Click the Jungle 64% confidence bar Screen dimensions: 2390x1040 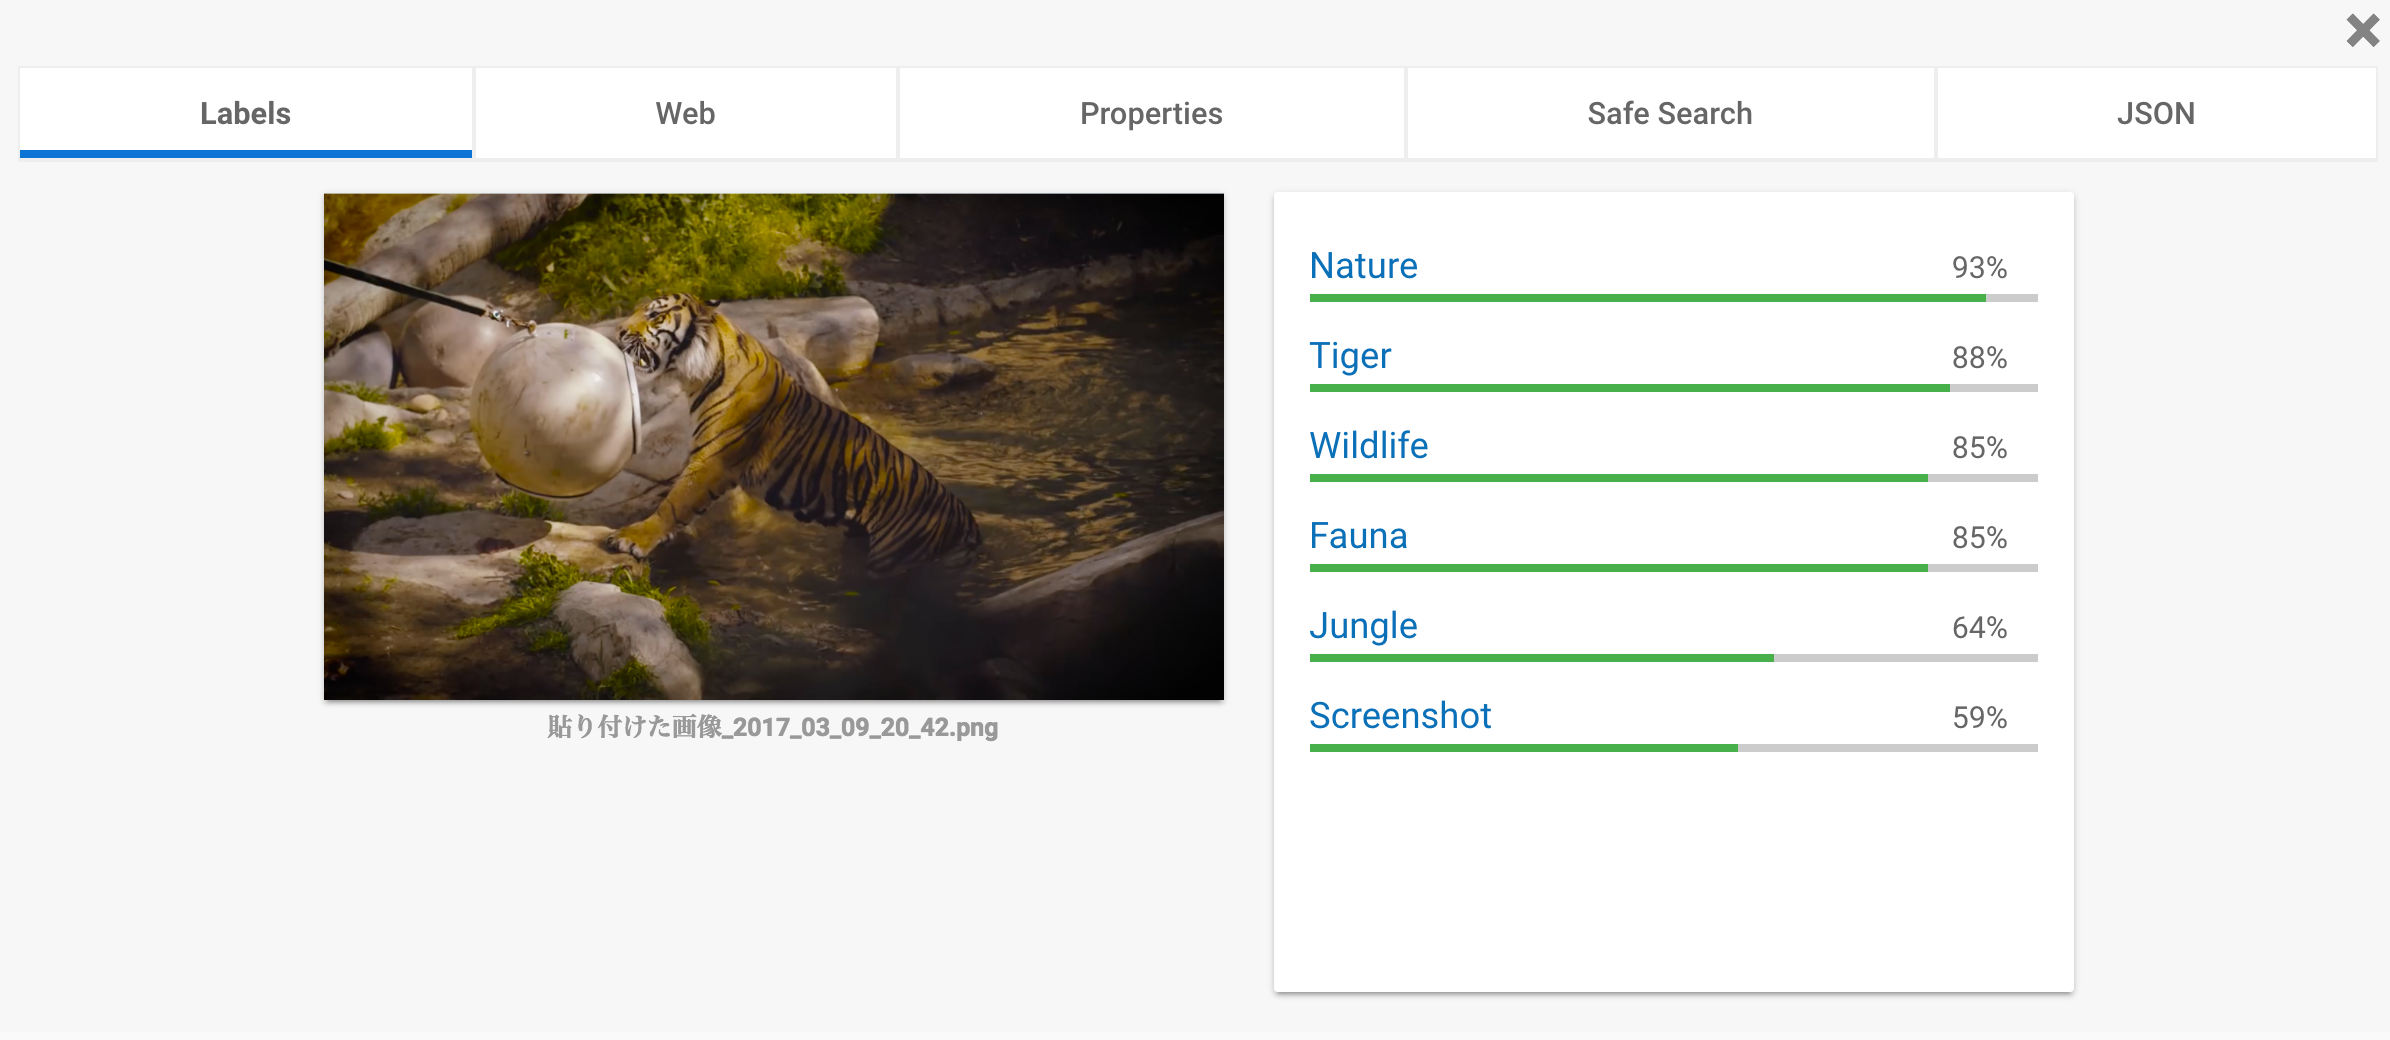pyautogui.click(x=1674, y=658)
